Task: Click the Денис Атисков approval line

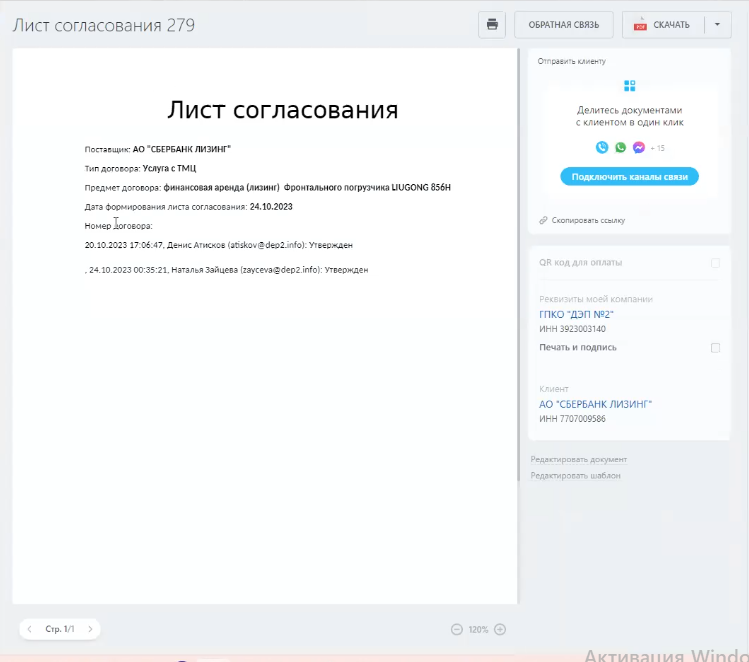Action: coord(219,245)
